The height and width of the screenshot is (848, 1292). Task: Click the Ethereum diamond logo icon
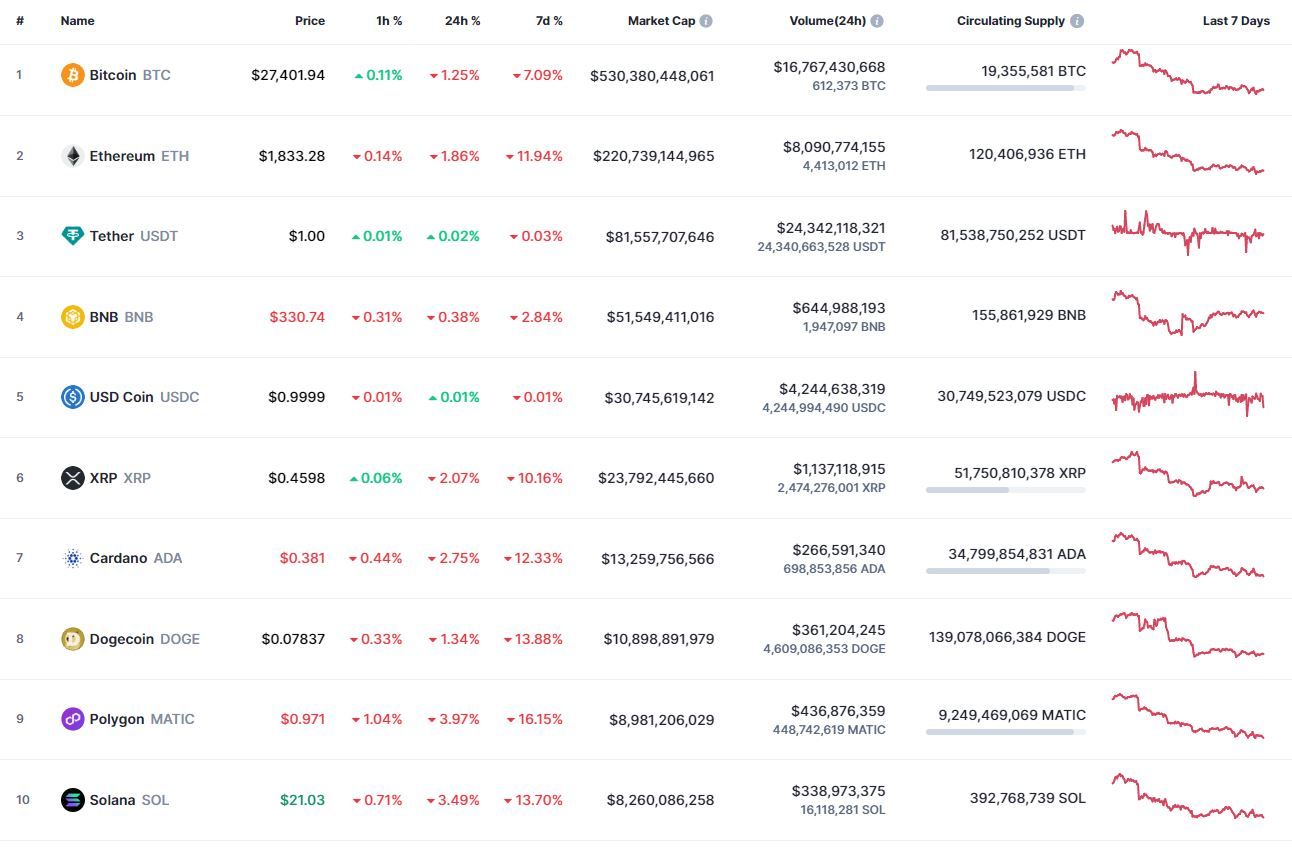click(x=73, y=156)
